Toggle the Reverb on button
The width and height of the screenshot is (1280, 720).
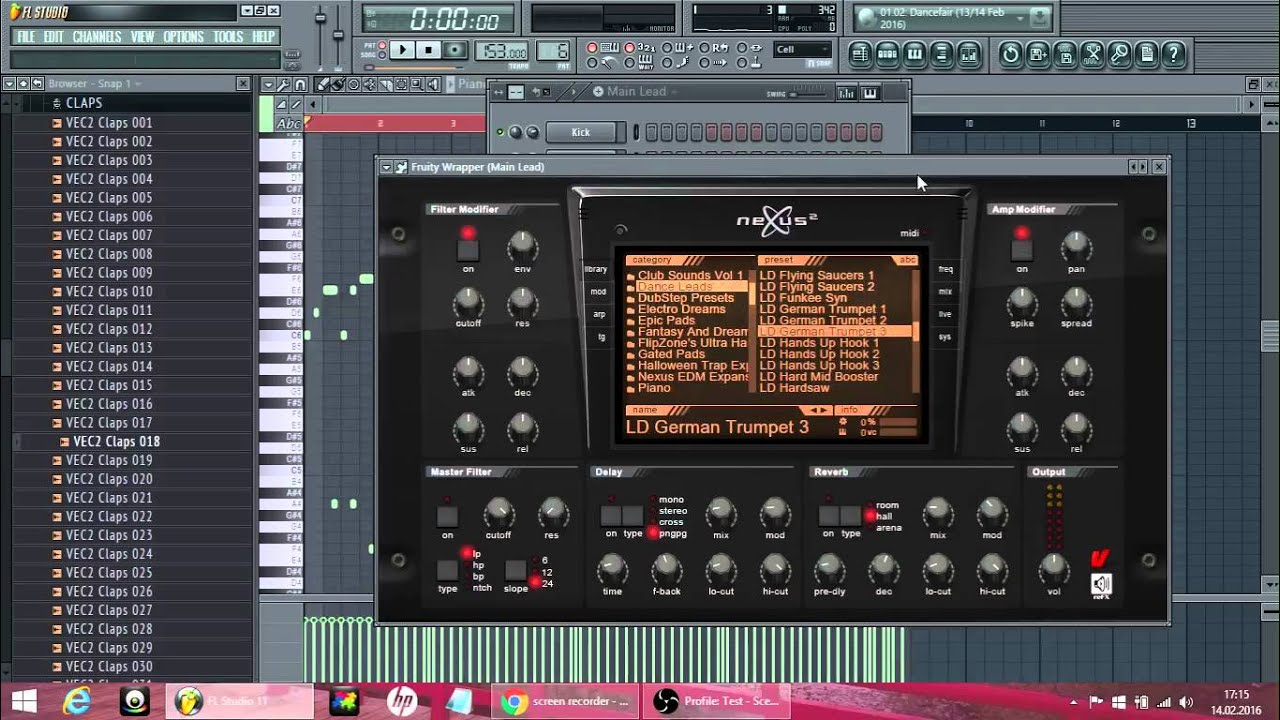[828, 516]
